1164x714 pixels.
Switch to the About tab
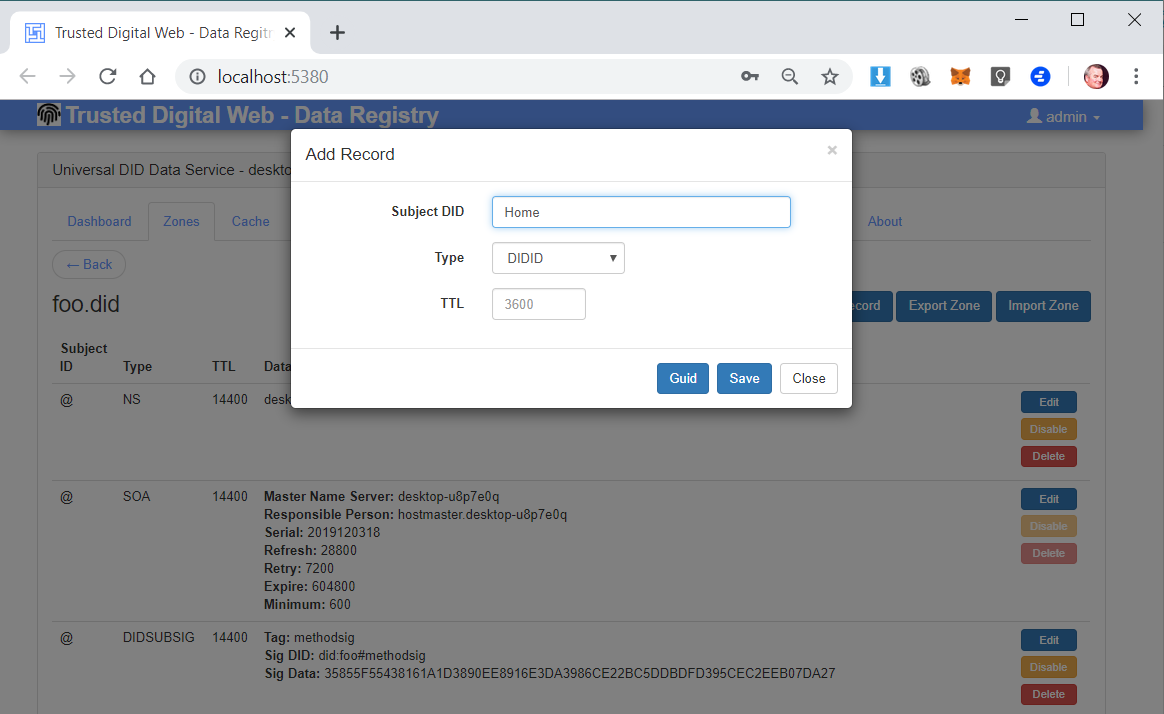[884, 222]
